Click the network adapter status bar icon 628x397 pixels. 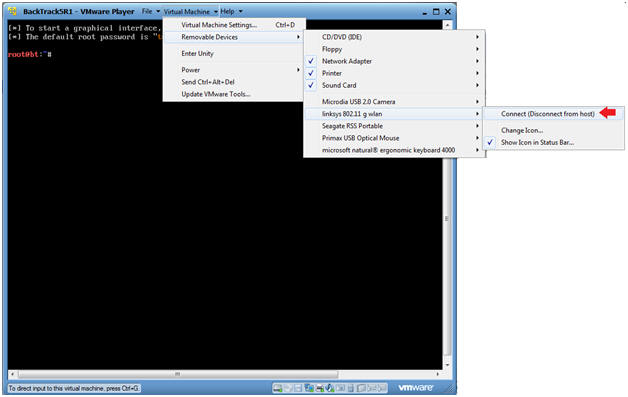point(309,388)
